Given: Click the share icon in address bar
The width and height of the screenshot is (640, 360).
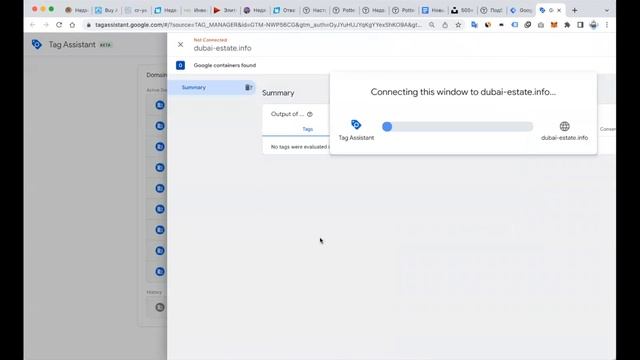Looking at the screenshot, I should (445, 25).
